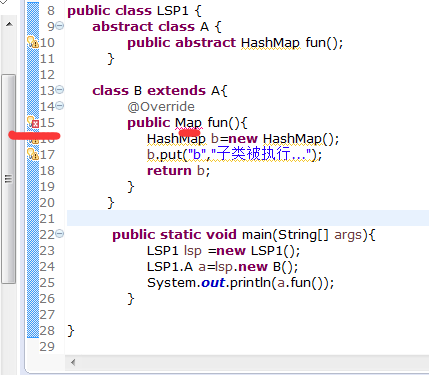Click 'System.out.println(a.fun());' statement
The image size is (429, 375).
tap(240, 283)
